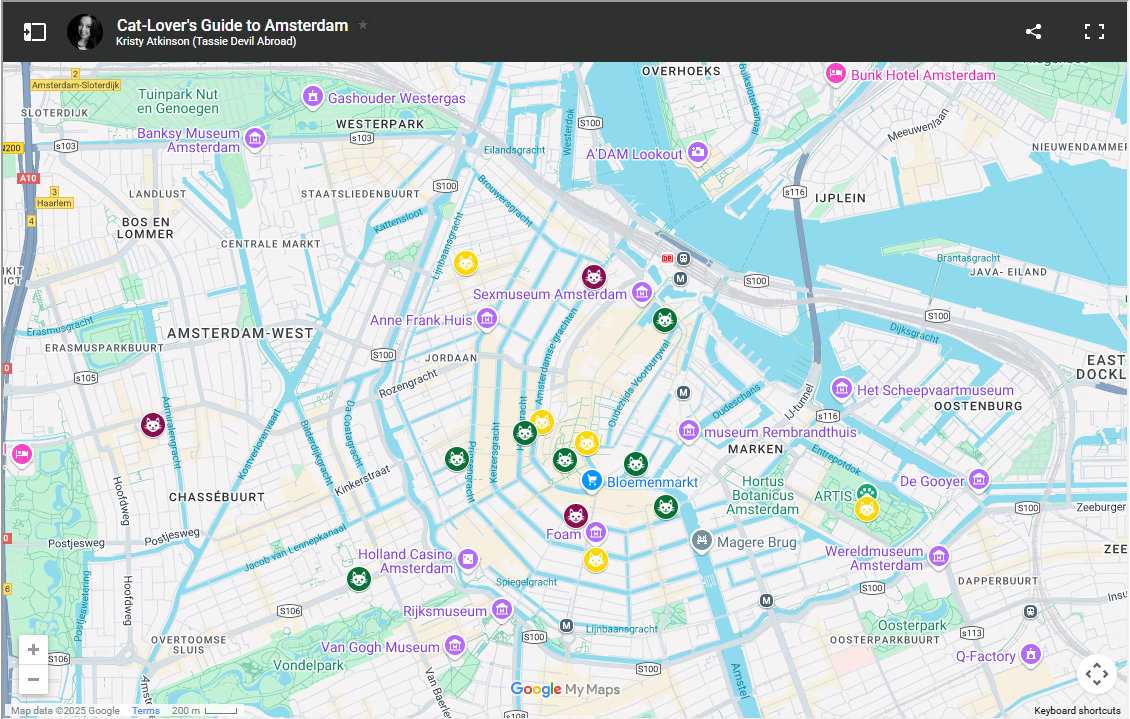Click the A'DAM Lookout label
1130x719 pixels.
tap(634, 154)
